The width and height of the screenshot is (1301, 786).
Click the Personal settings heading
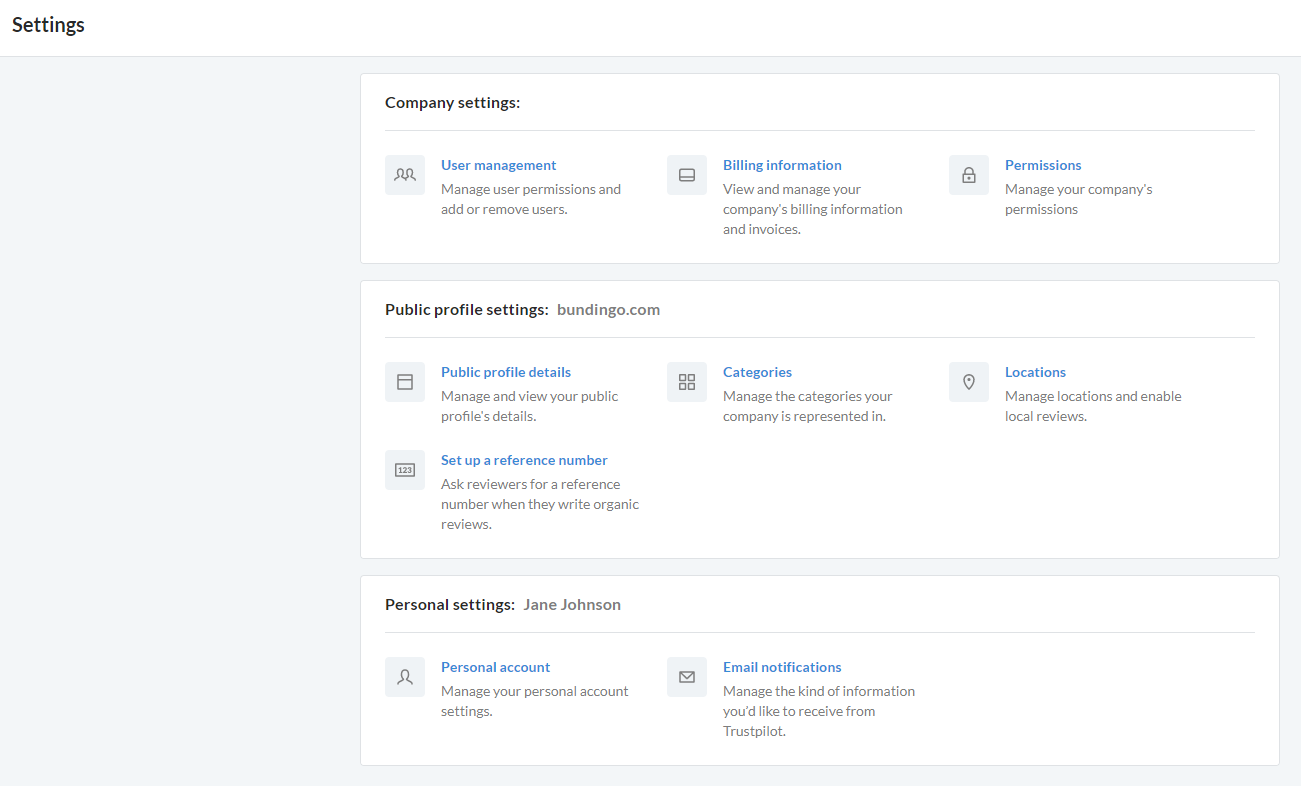tap(450, 605)
